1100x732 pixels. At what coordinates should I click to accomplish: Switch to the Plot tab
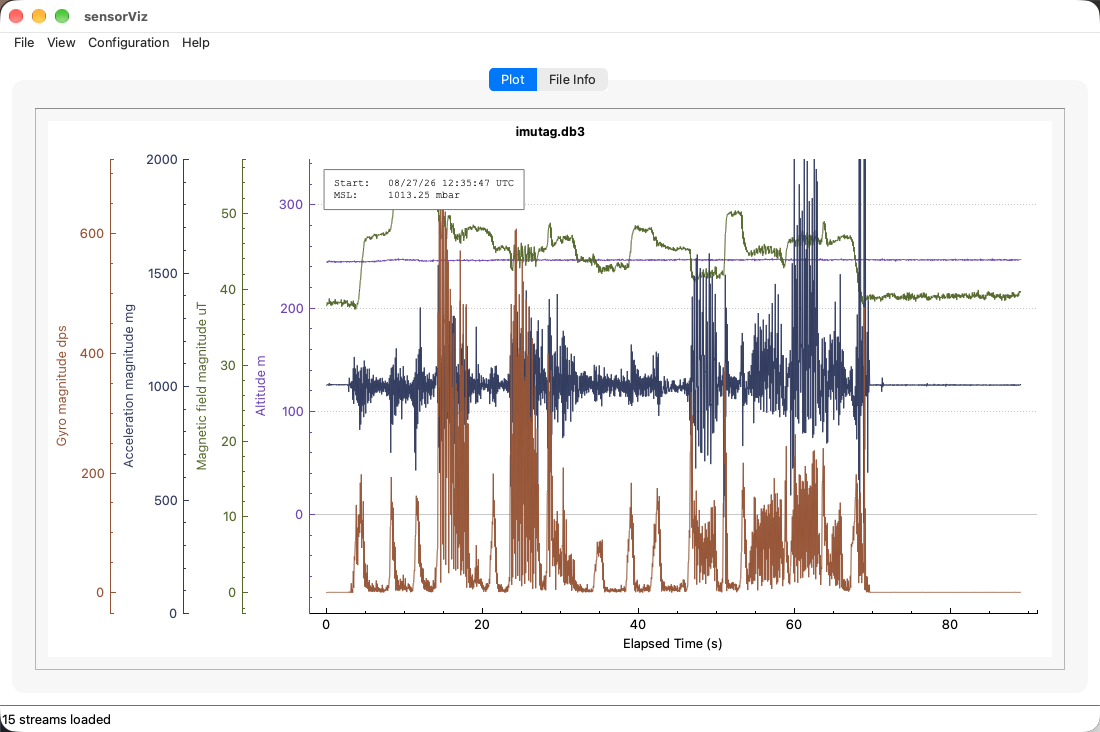[x=513, y=79]
